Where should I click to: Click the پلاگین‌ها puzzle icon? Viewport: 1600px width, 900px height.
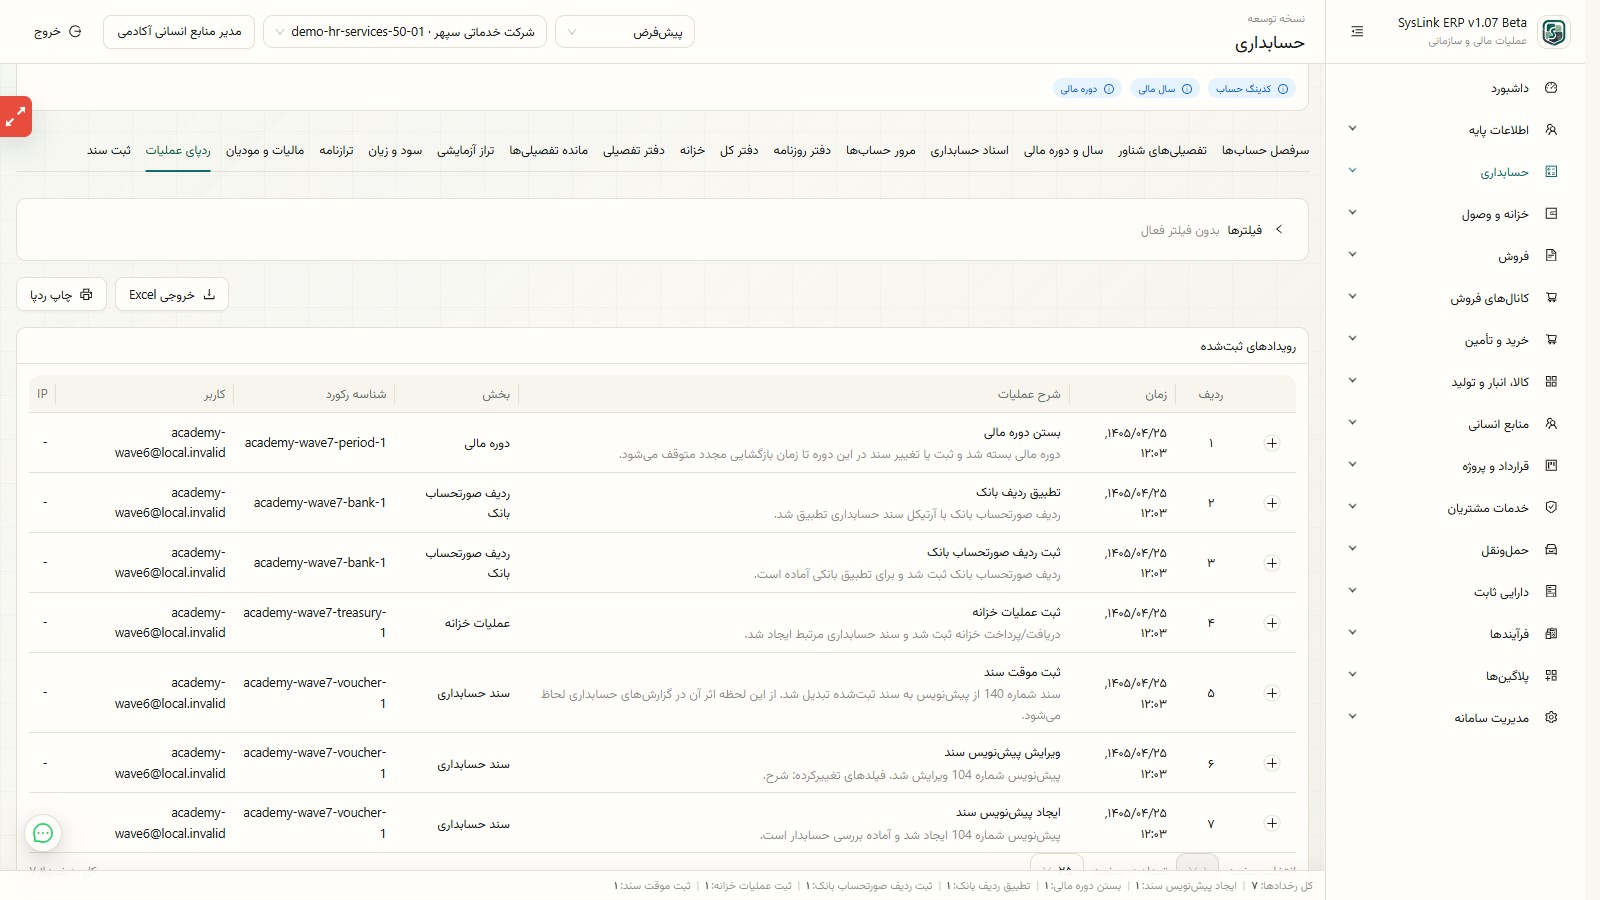(1551, 676)
